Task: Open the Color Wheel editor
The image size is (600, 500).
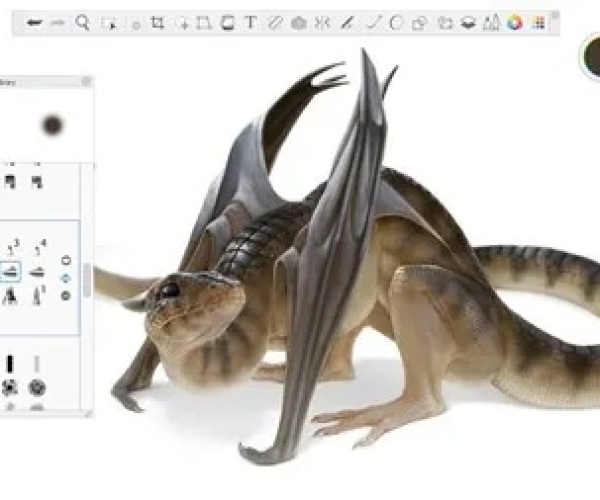Action: [x=515, y=22]
